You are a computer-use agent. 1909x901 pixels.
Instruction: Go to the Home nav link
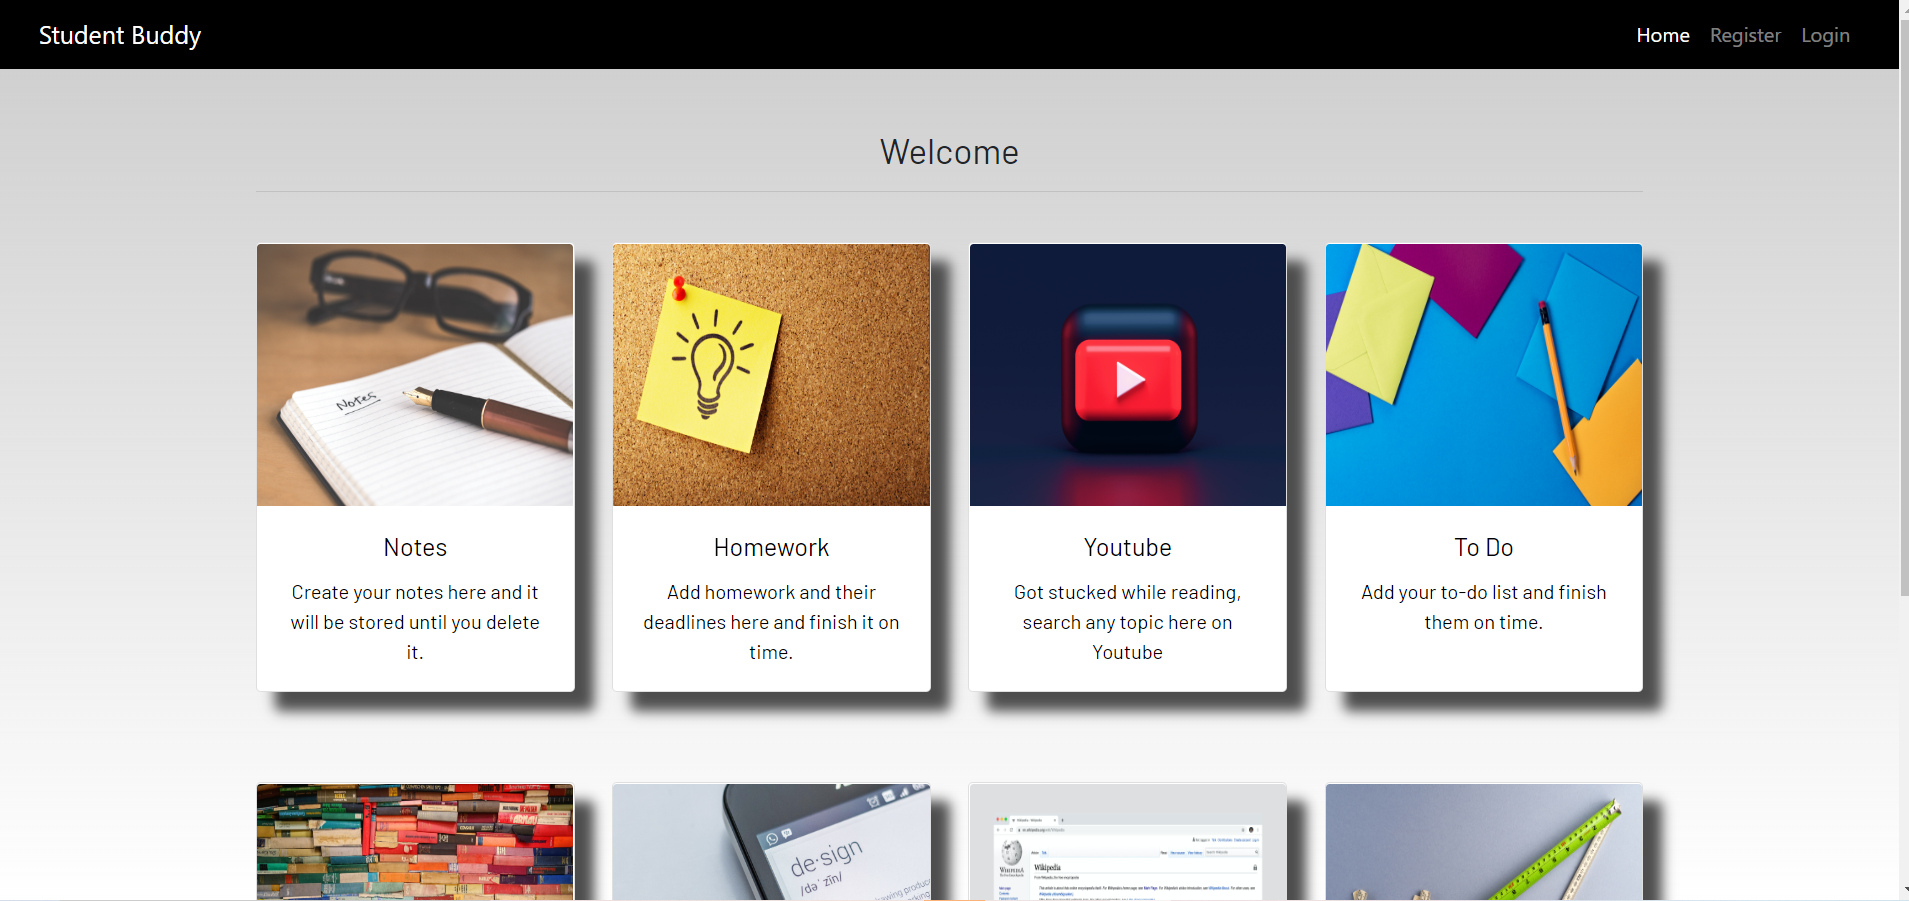pyautogui.click(x=1663, y=35)
